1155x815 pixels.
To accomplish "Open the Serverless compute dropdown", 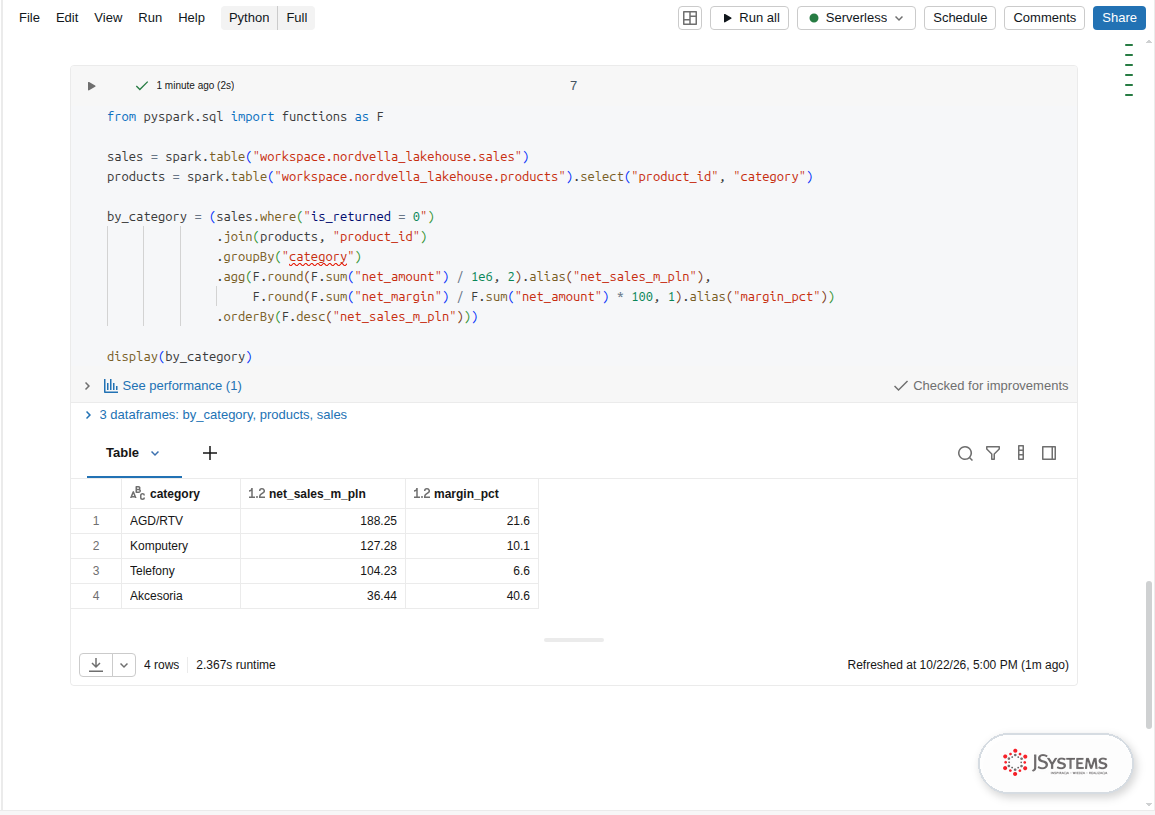I will pyautogui.click(x=856, y=18).
